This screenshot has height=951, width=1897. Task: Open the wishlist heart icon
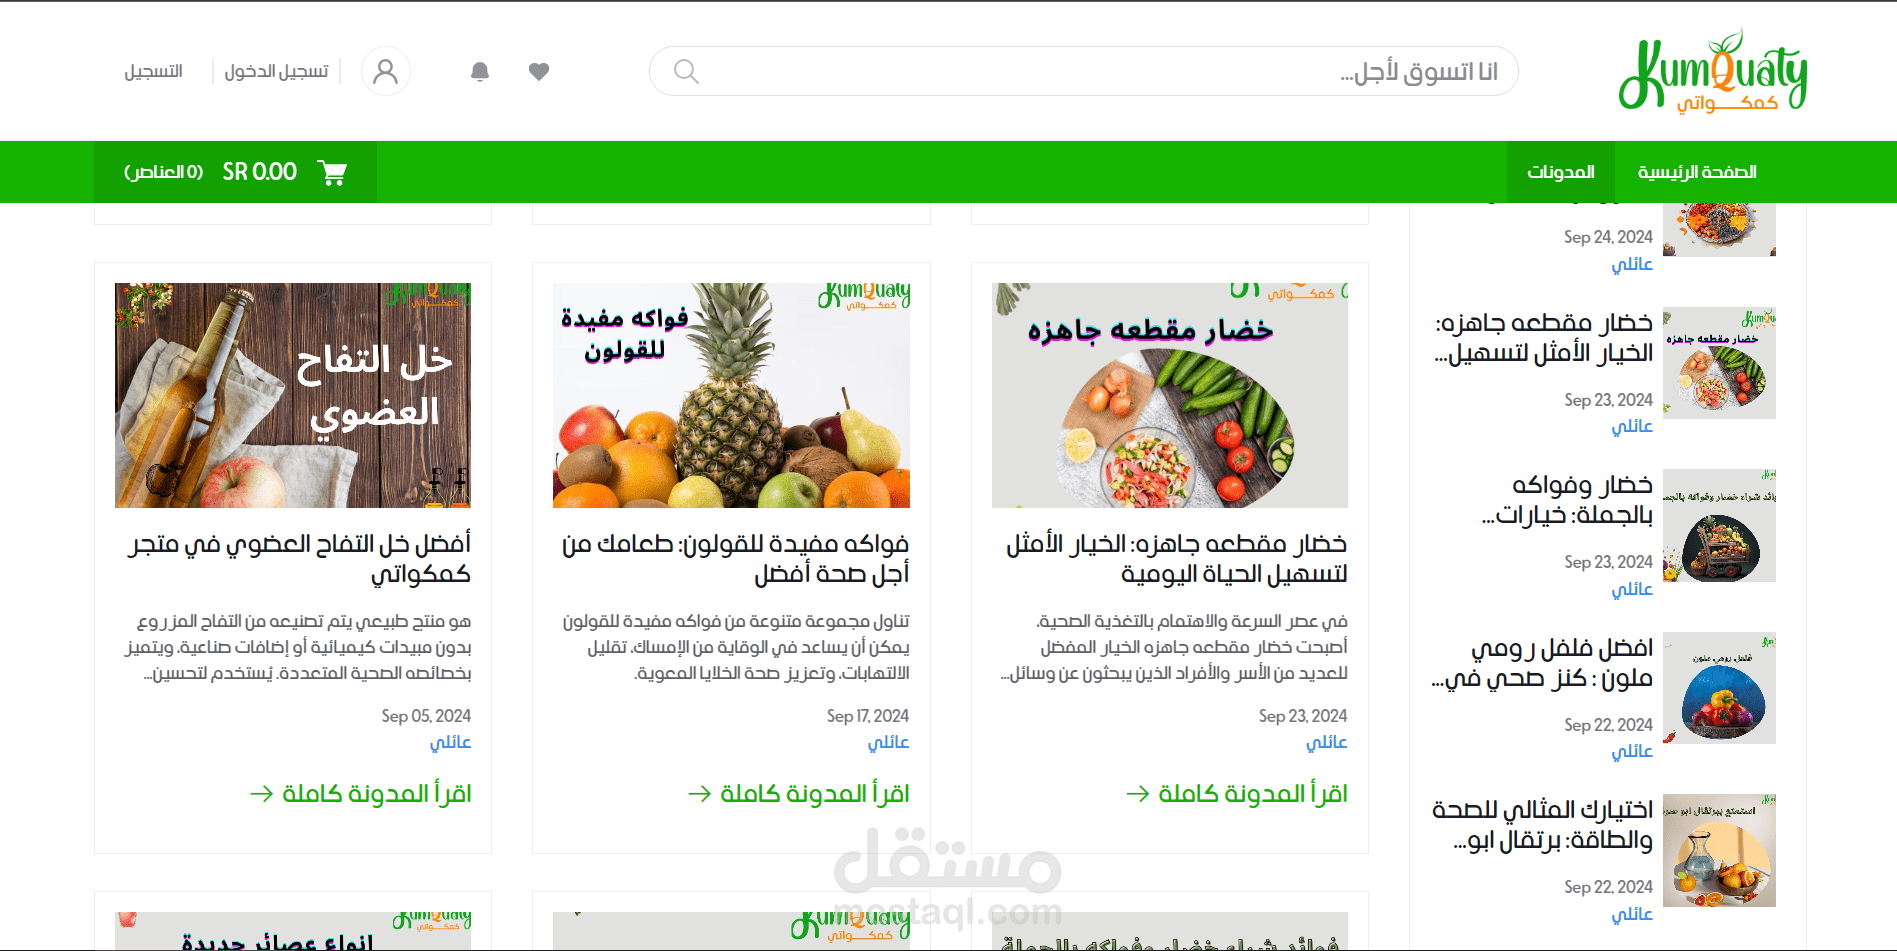(539, 71)
